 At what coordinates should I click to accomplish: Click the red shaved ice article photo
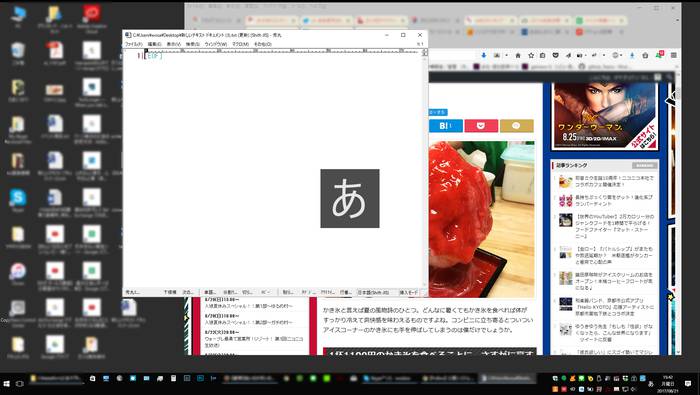[x=481, y=219]
